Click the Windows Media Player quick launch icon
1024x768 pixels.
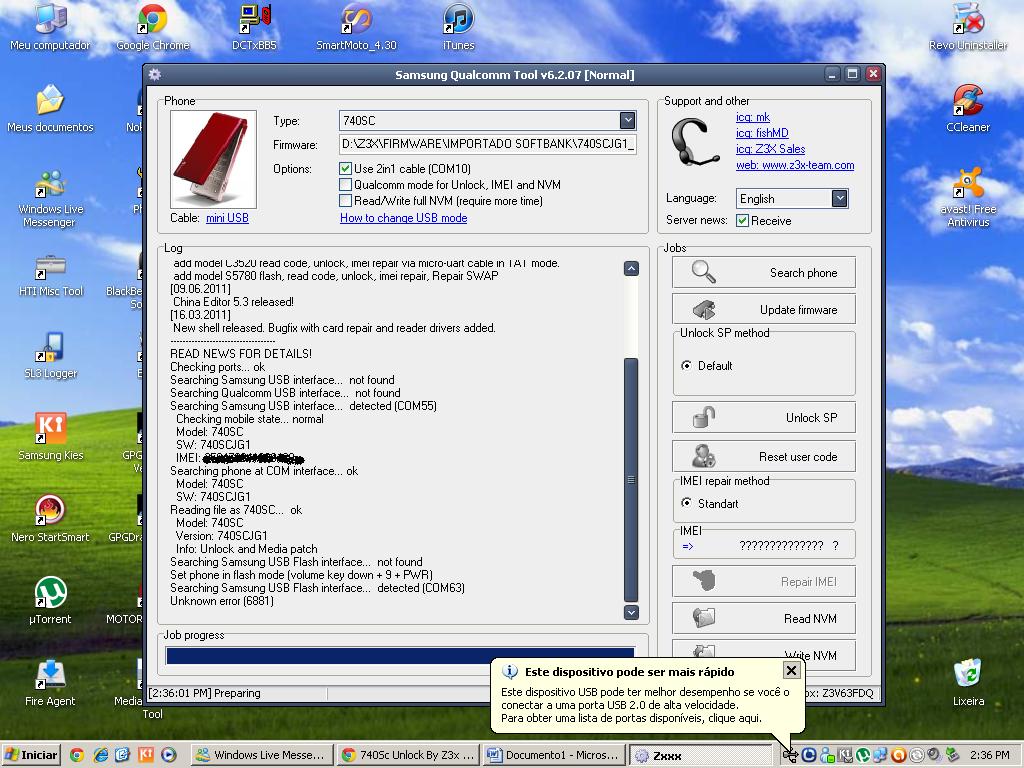click(168, 755)
